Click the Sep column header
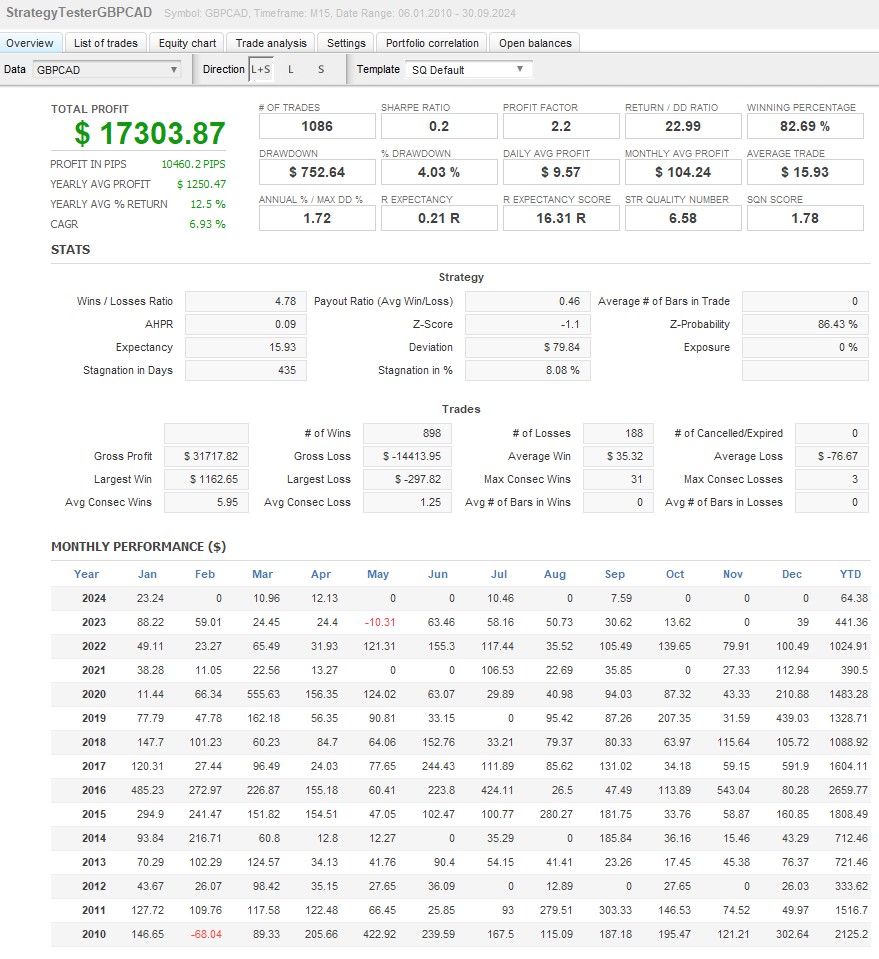 615,574
